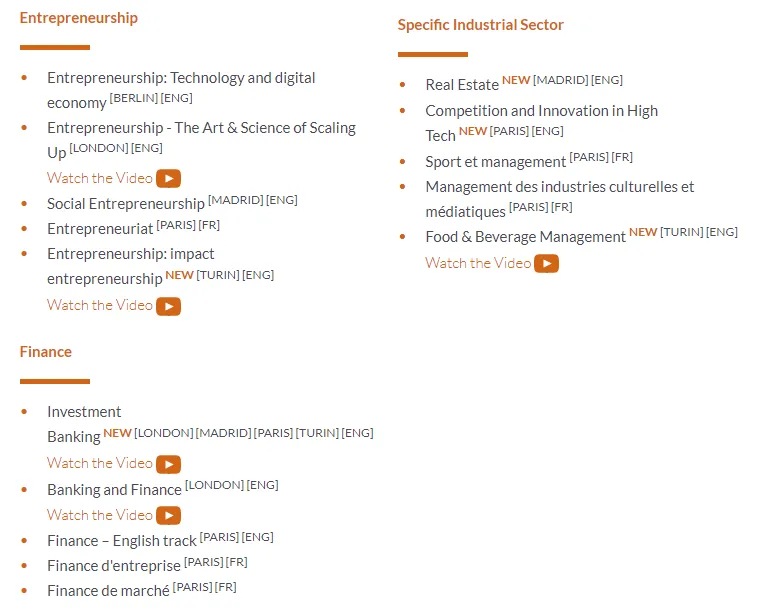This screenshot has width=760, height=612.
Task: Choose Competition and Innovation in High Tech
Action: [541, 111]
